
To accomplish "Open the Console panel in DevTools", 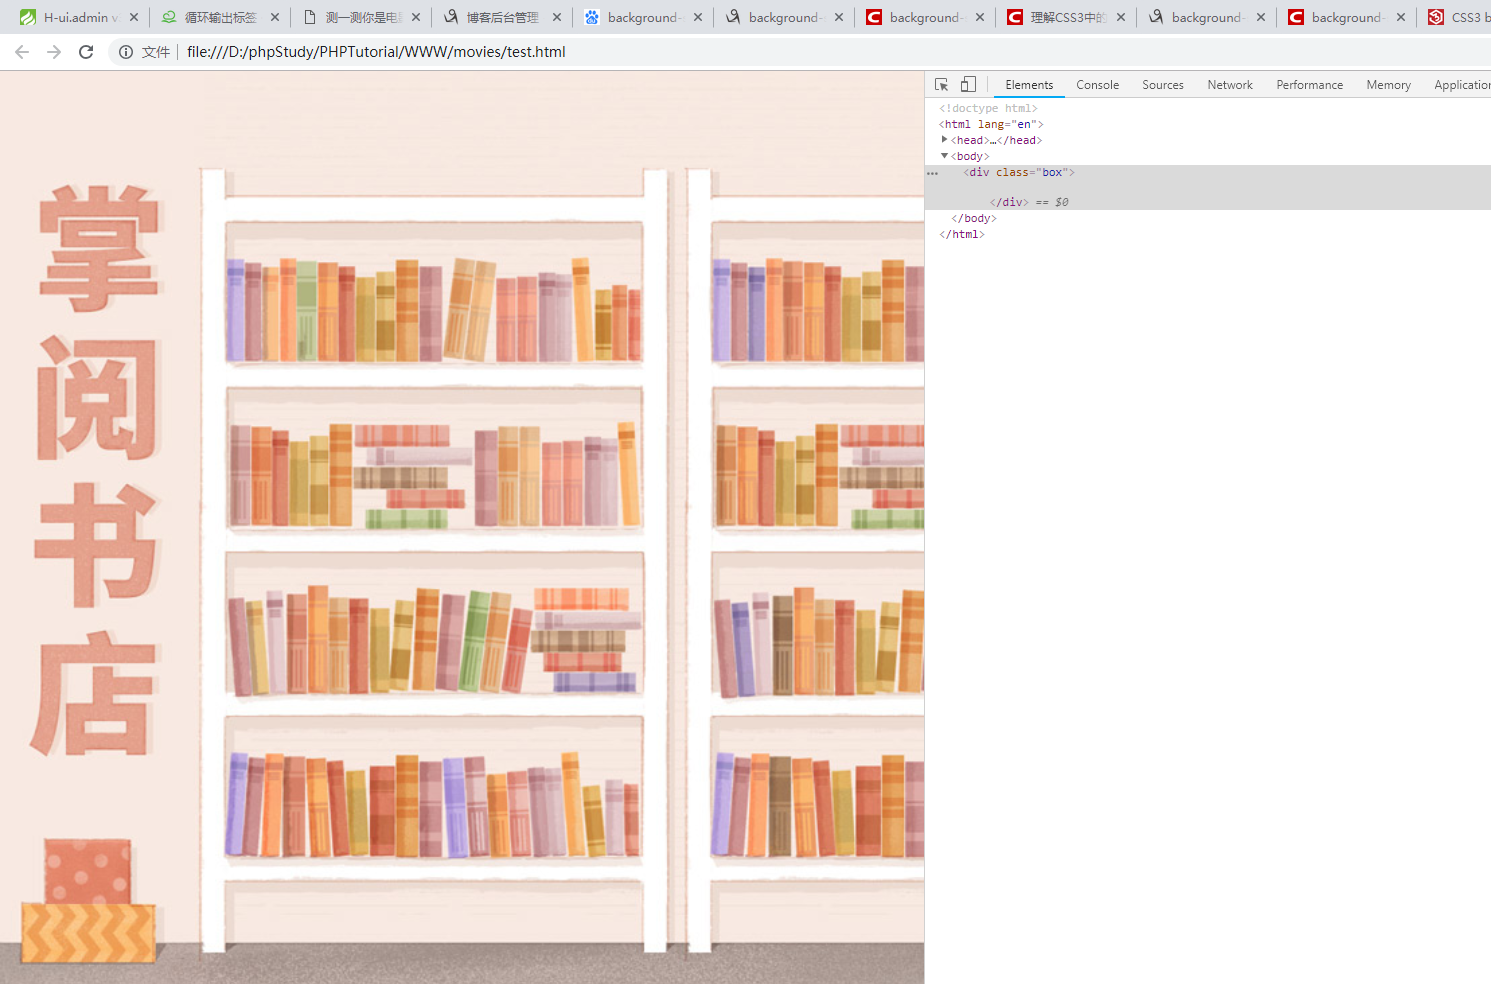I will 1097,85.
